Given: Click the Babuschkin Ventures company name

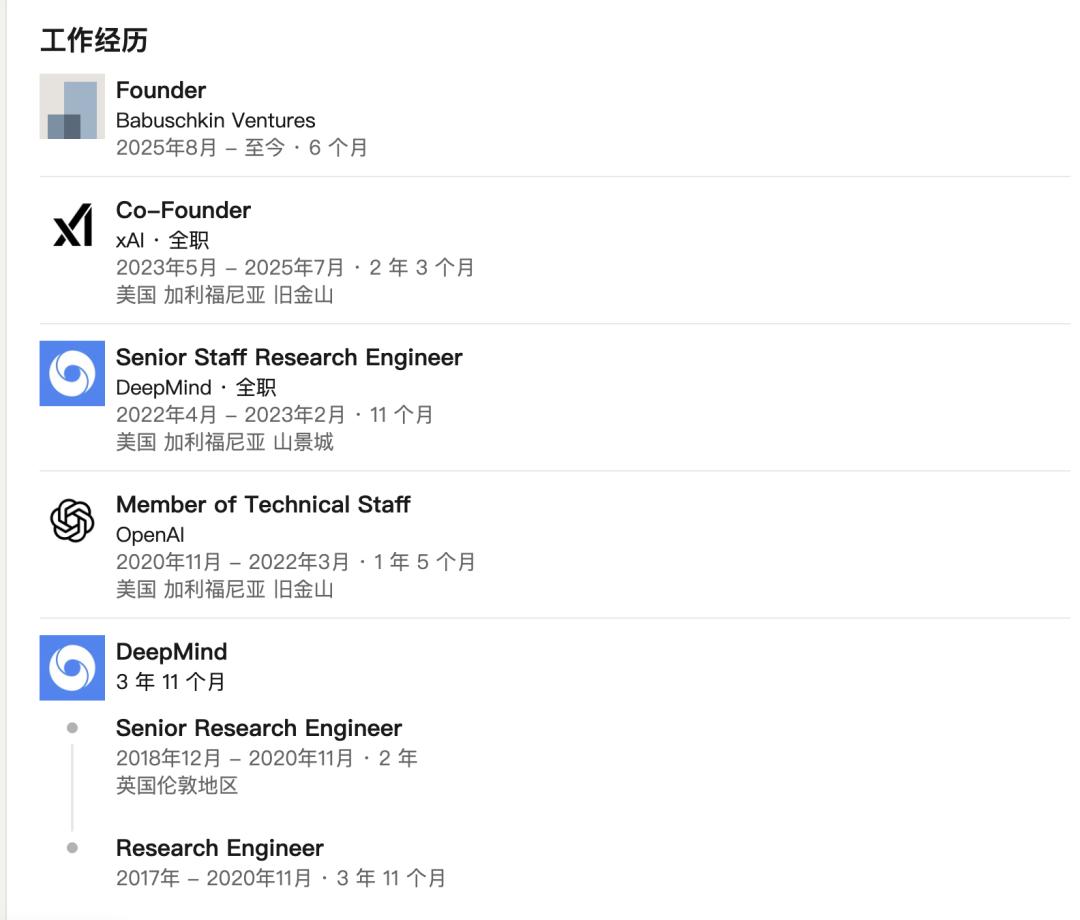Looking at the screenshot, I should click(215, 120).
